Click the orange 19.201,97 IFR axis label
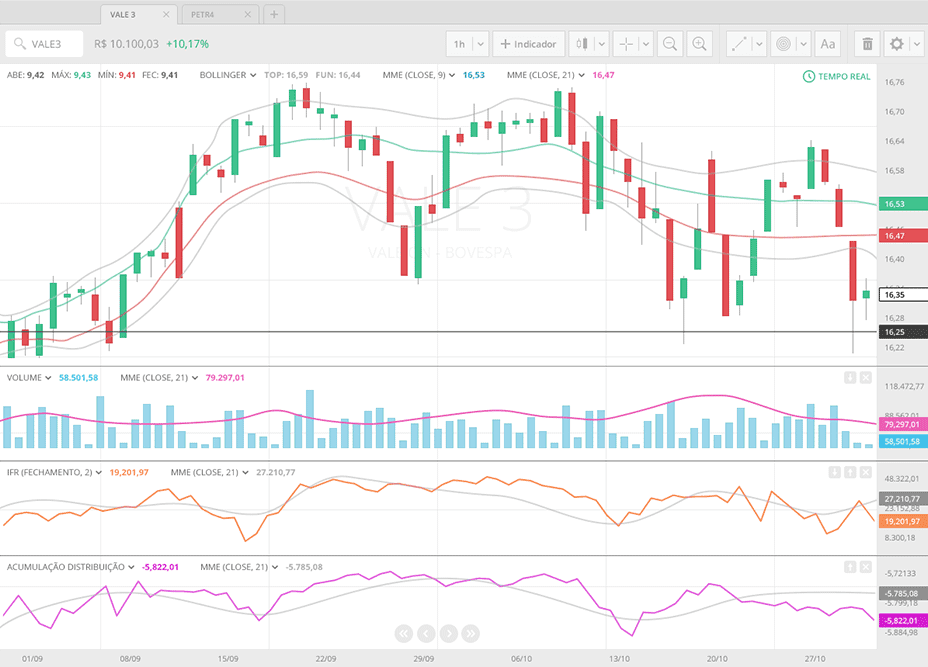Image resolution: width=928 pixels, height=667 pixels. click(903, 521)
